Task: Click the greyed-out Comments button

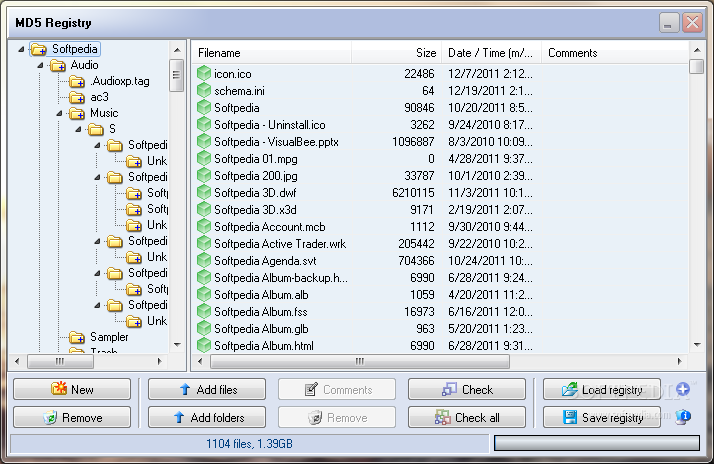Action: [x=337, y=389]
